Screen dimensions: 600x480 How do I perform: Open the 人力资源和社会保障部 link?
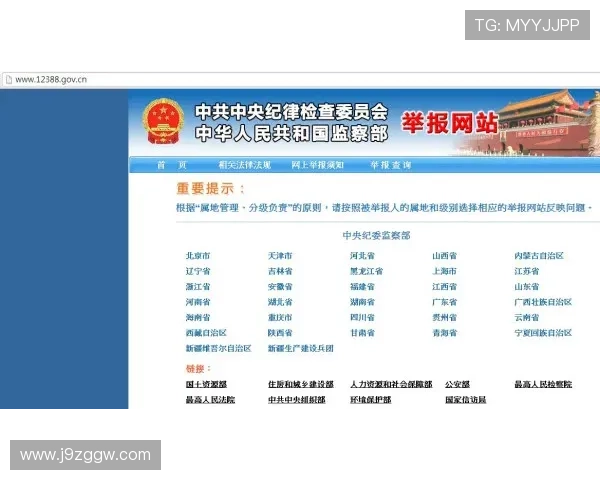click(391, 384)
